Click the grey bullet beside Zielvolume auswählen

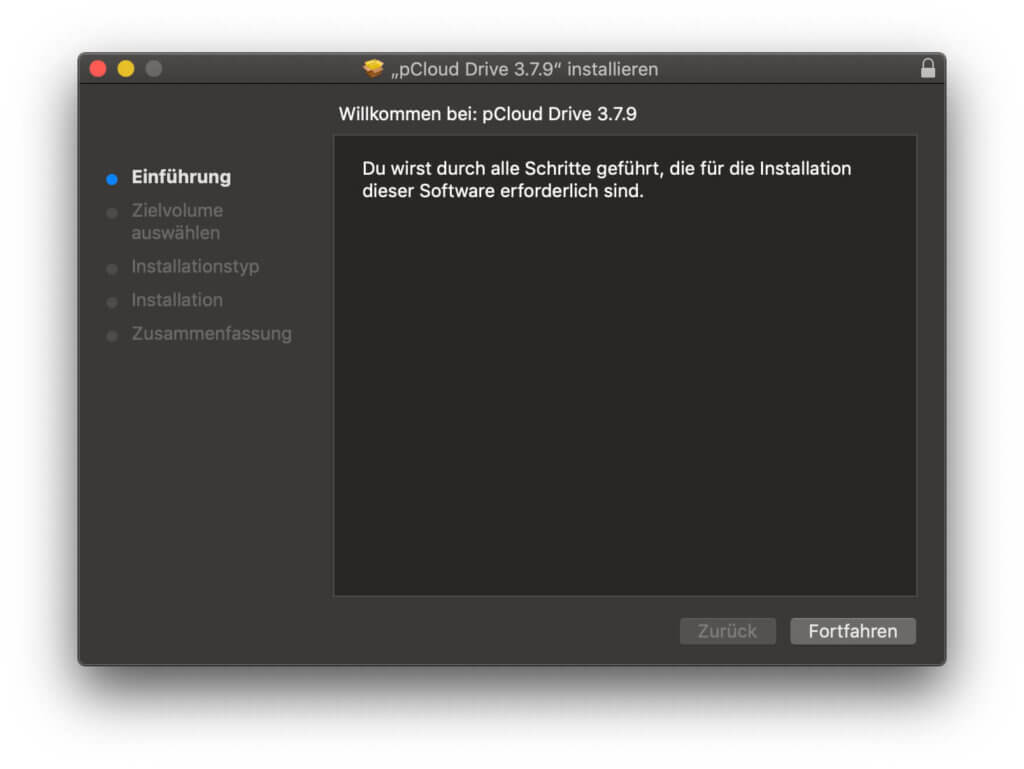[x=112, y=213]
